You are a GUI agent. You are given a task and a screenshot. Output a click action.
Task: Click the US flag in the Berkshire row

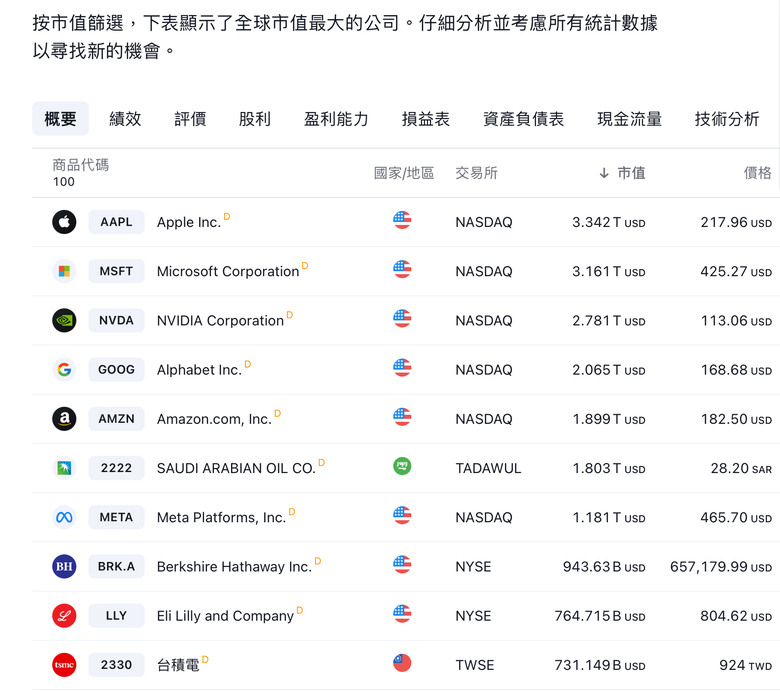coord(402,565)
